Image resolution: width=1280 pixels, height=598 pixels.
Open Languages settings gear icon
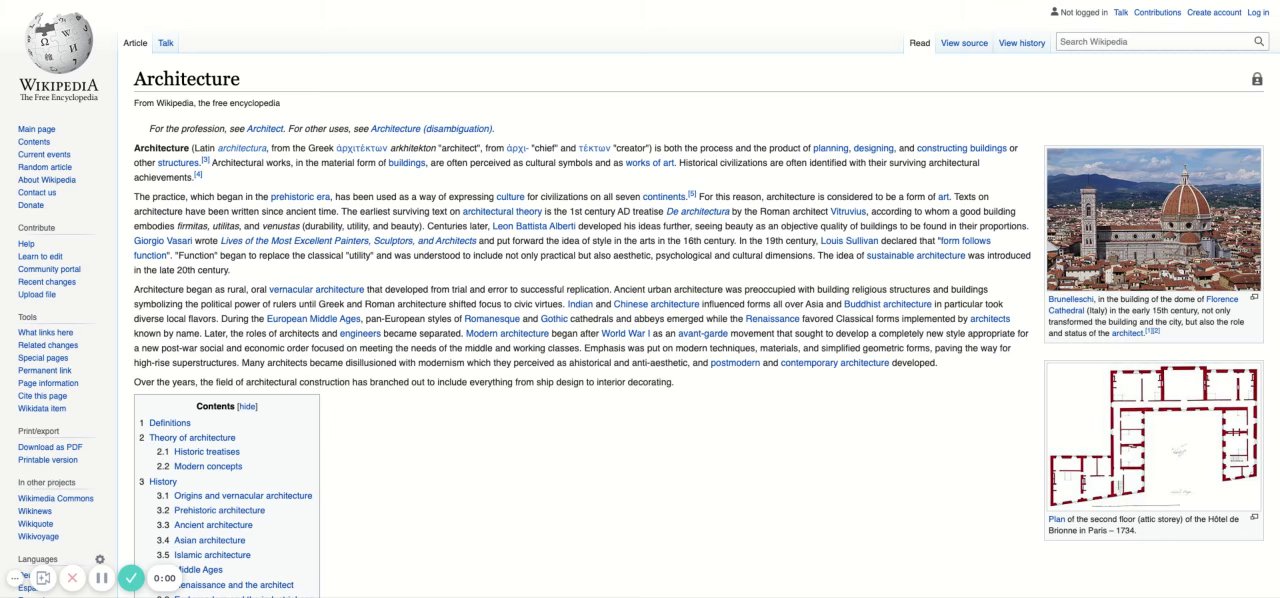click(x=100, y=559)
